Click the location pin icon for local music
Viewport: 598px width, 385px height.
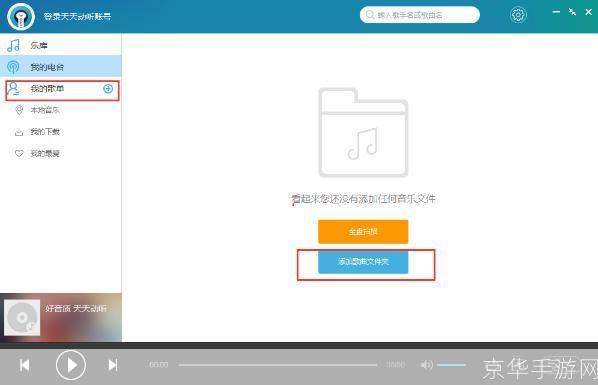pos(19,110)
